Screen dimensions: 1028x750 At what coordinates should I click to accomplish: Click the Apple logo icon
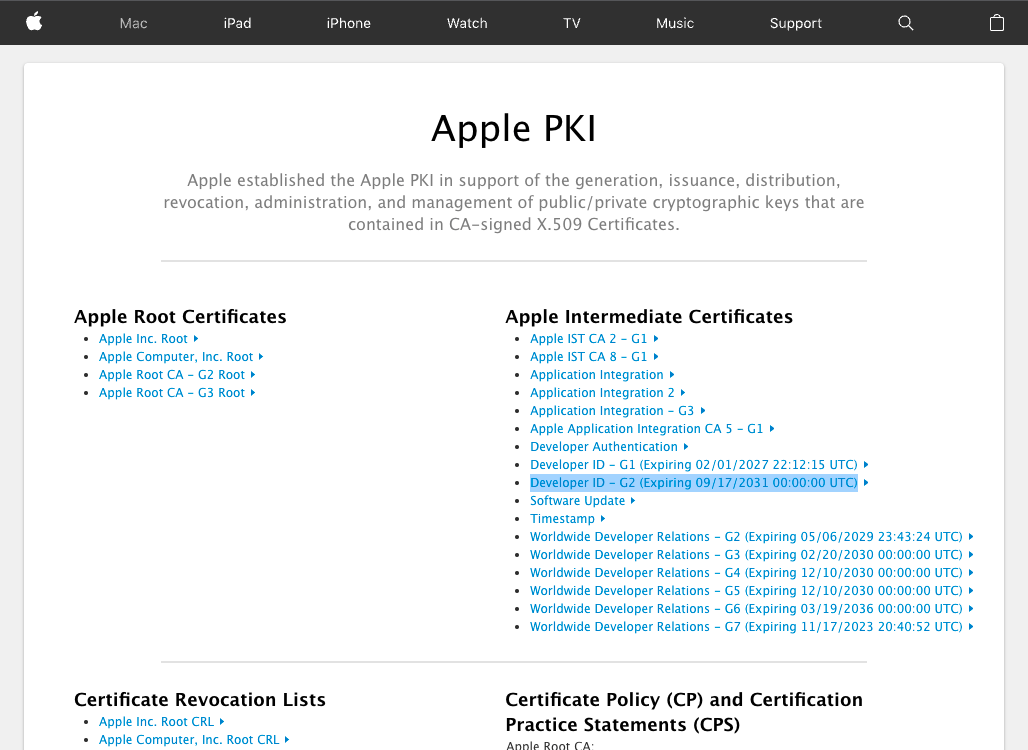[34, 22]
